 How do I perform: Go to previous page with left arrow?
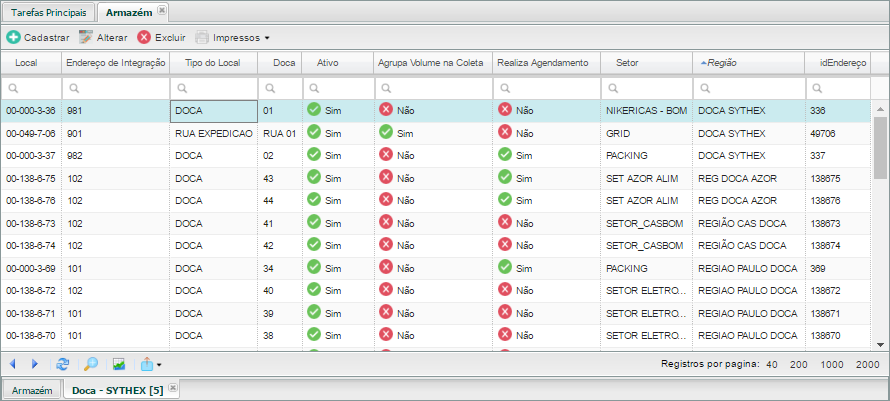[12, 364]
